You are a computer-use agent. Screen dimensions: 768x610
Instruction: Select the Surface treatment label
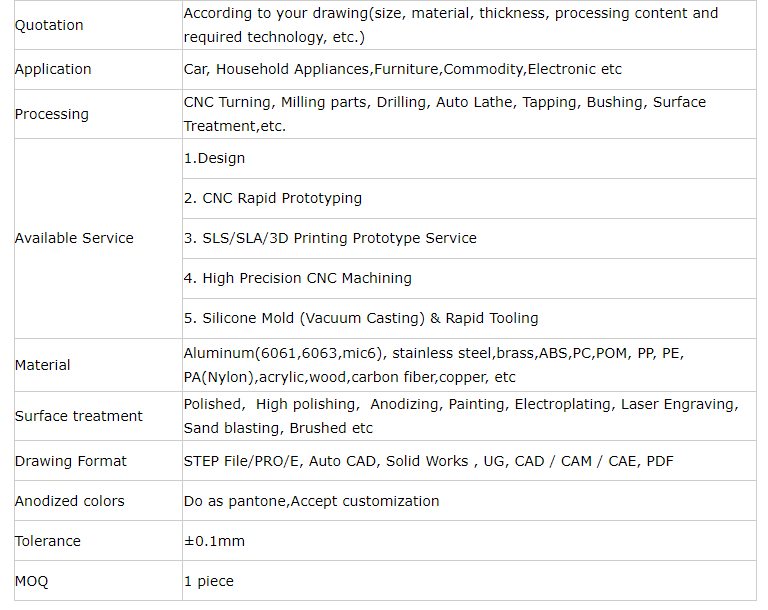click(x=78, y=416)
